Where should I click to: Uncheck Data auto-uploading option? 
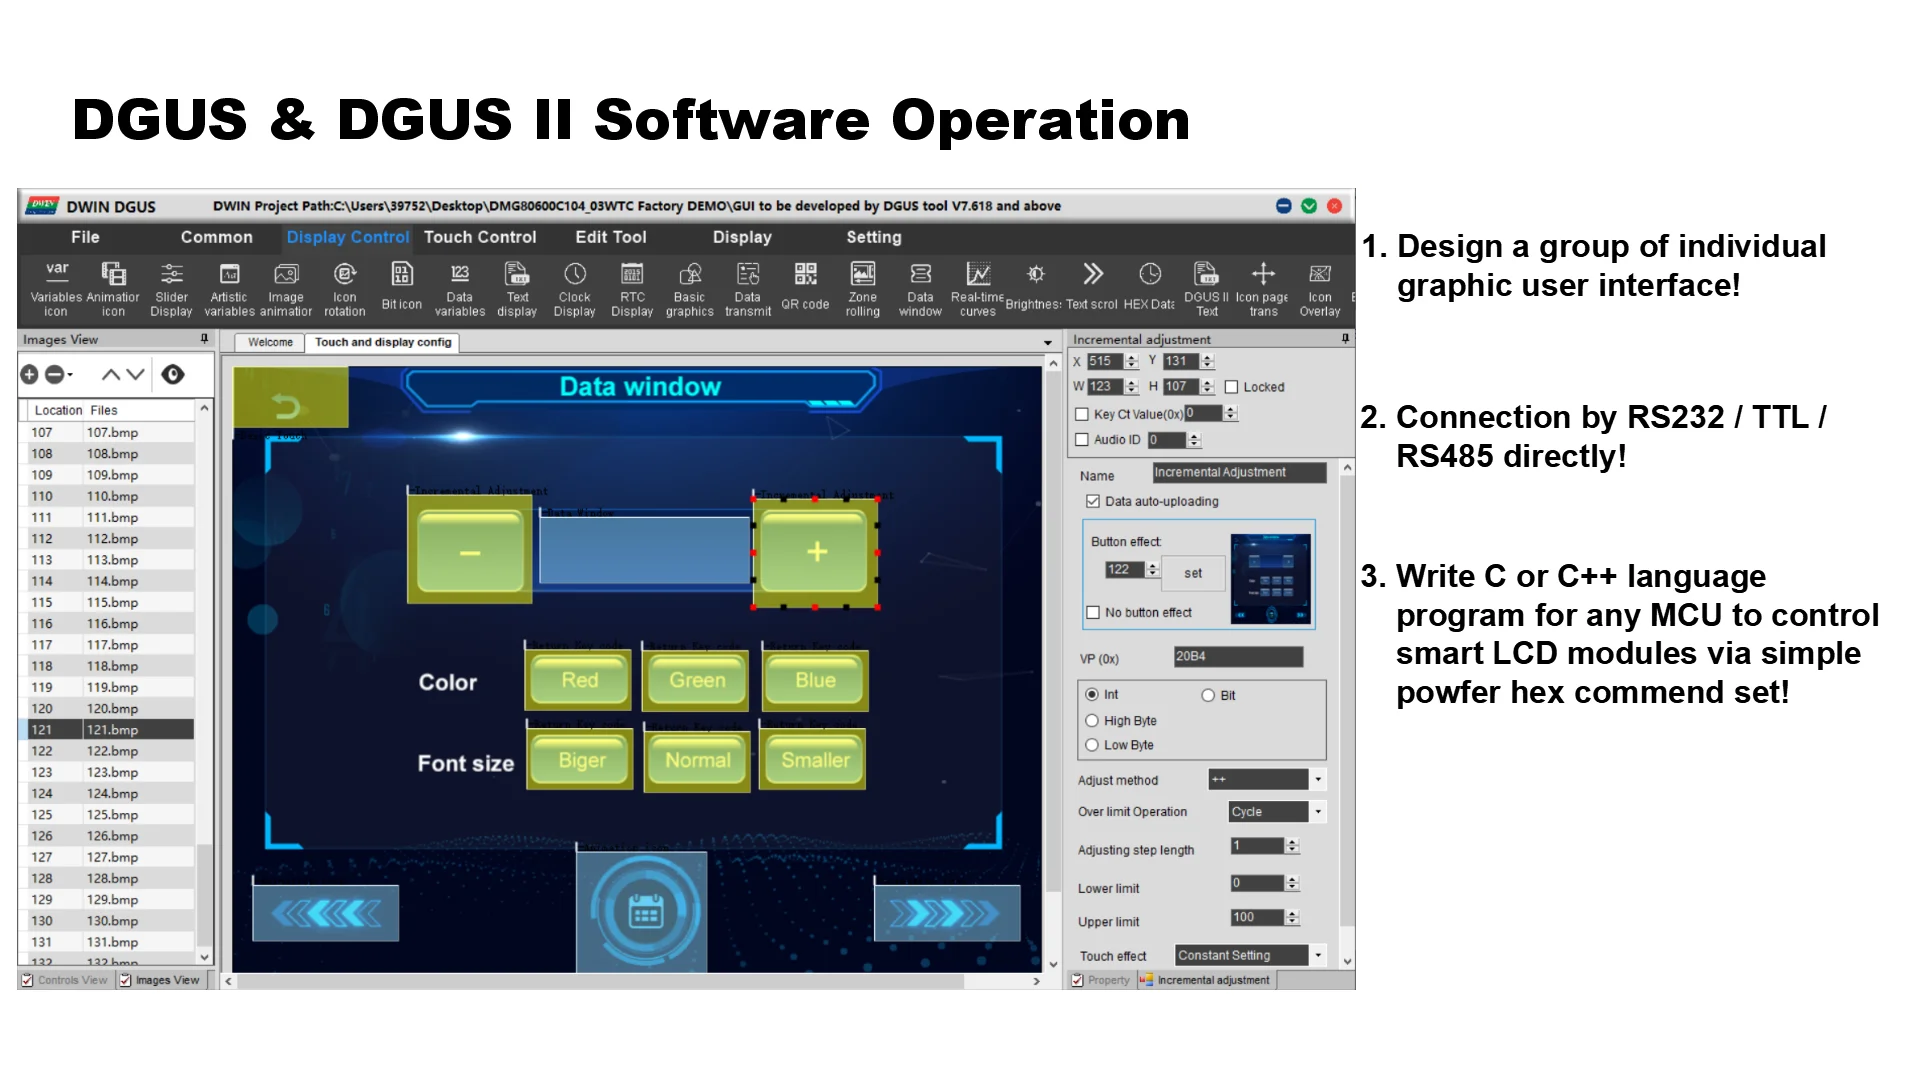pos(1093,501)
